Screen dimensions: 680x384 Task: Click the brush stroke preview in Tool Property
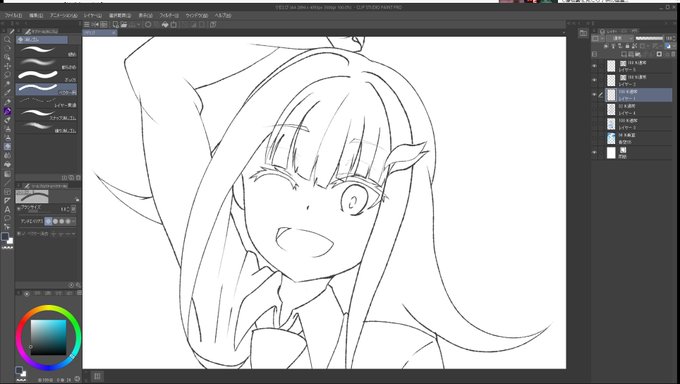click(32, 197)
